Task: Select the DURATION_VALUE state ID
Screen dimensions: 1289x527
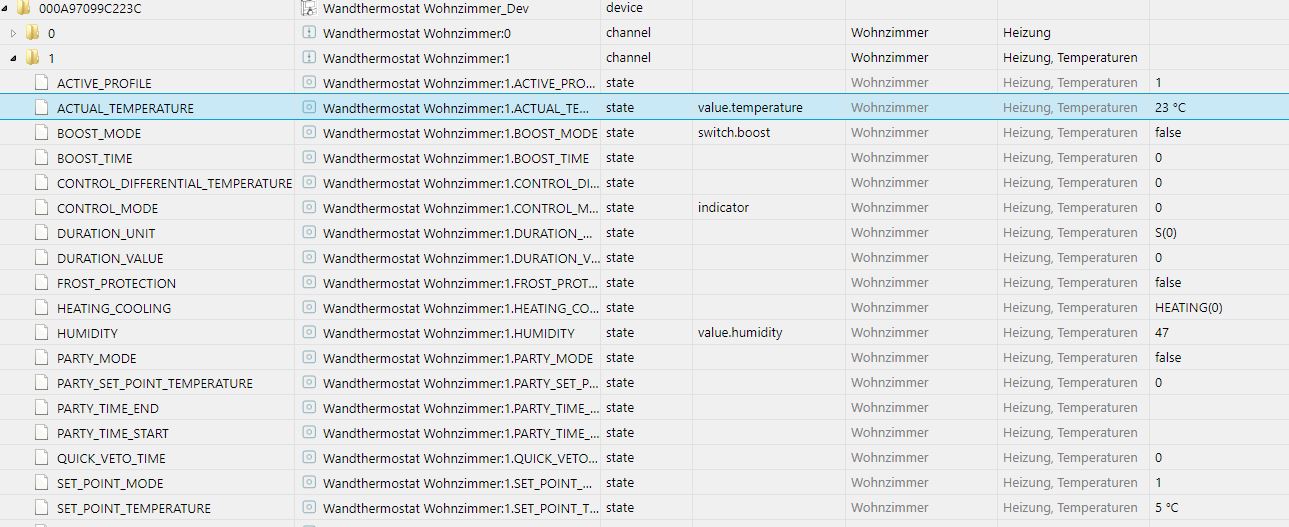Action: pyautogui.click(x=110, y=258)
